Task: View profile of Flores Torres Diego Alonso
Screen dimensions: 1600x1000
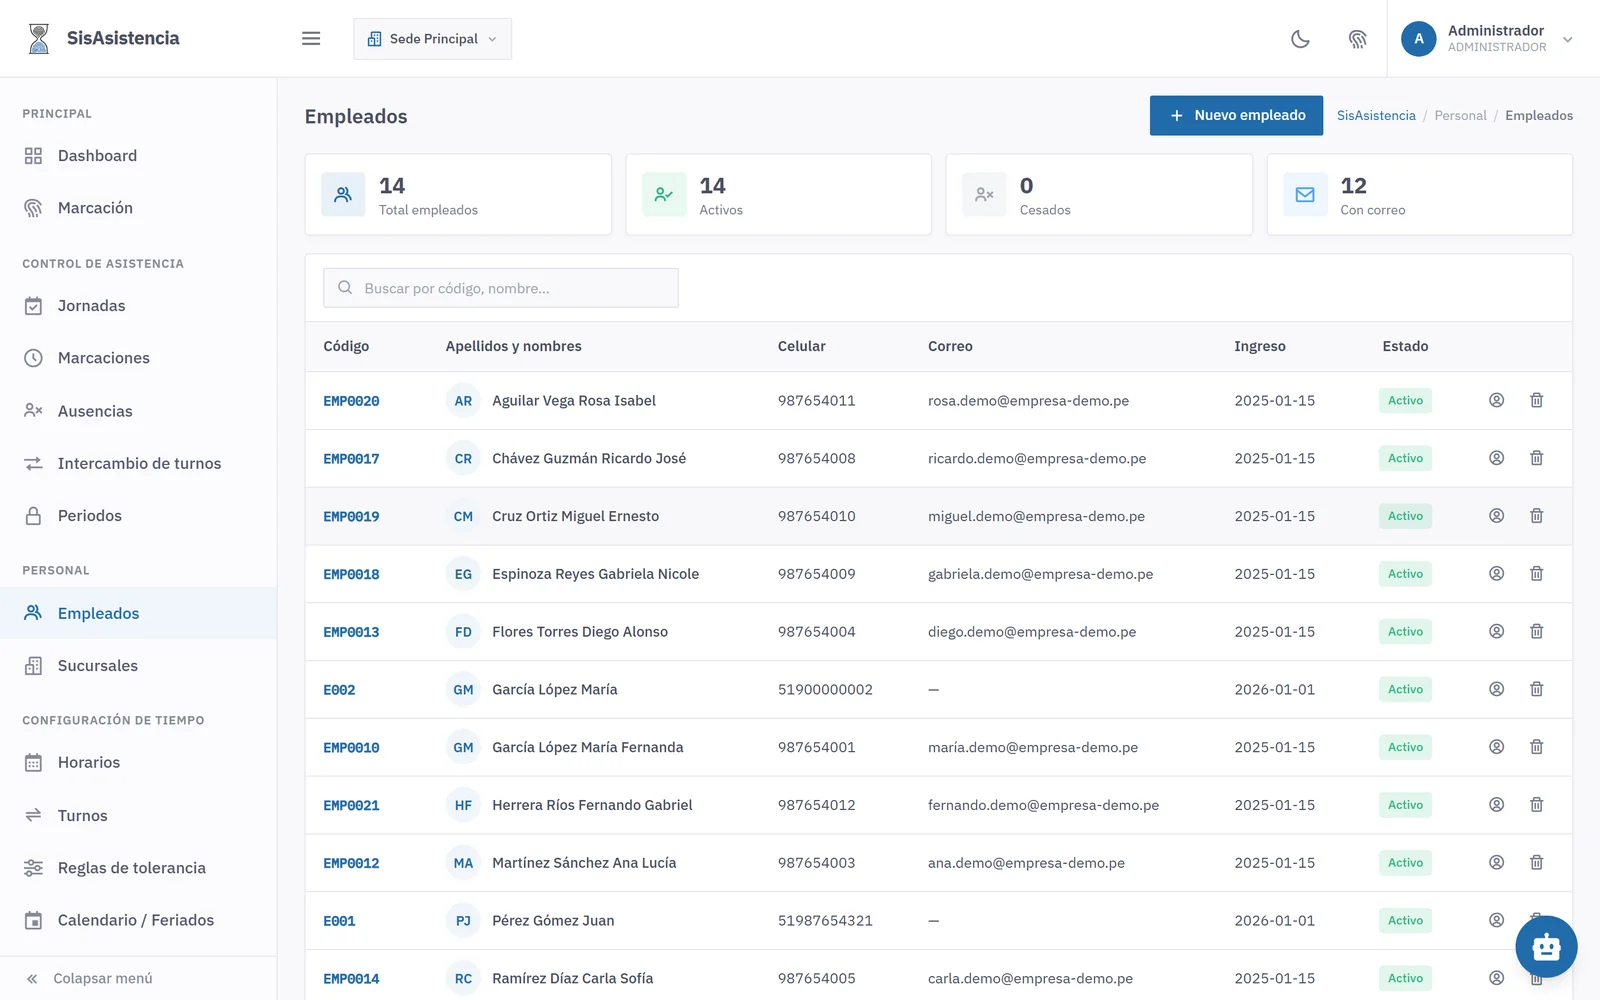Action: point(1496,632)
